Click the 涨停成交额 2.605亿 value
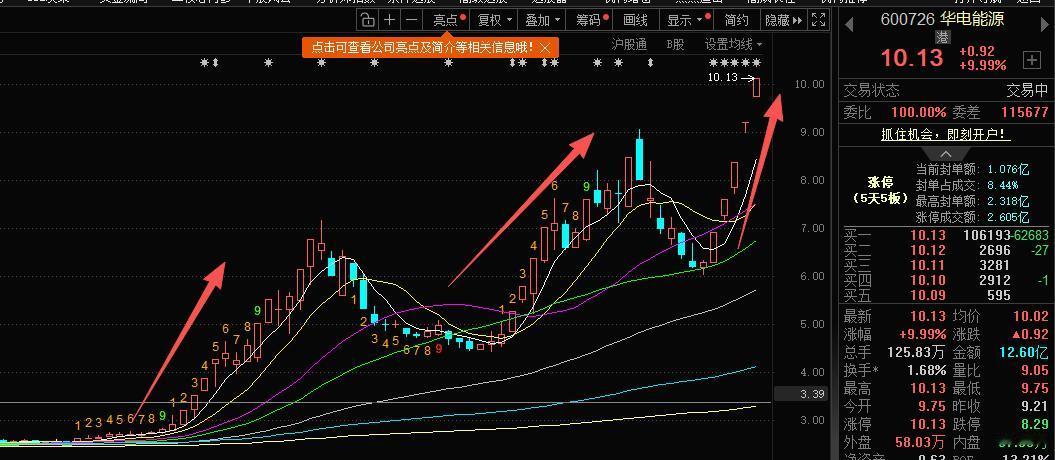The image size is (1055, 460). tap(1008, 217)
